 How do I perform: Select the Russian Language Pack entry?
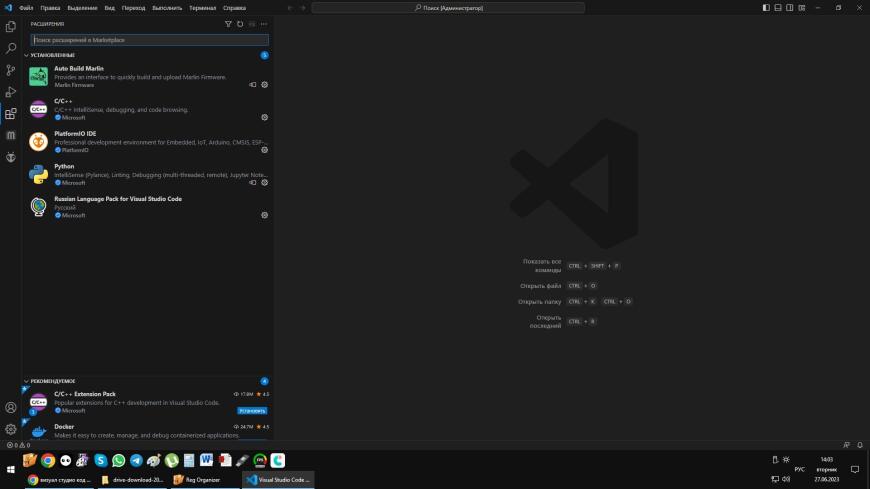(147, 207)
